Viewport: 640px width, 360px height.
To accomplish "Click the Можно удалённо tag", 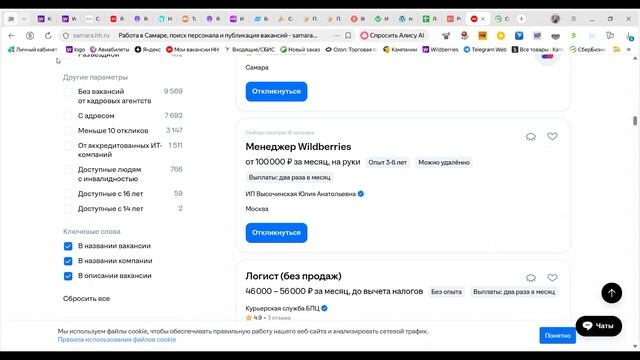I will [x=444, y=162].
